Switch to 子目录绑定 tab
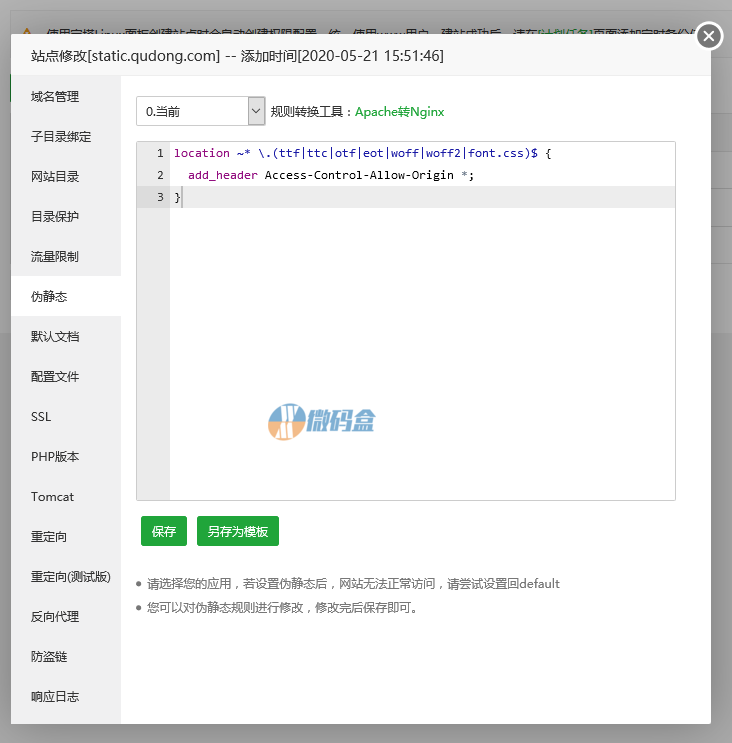Screen dimensions: 732x743 point(66,136)
